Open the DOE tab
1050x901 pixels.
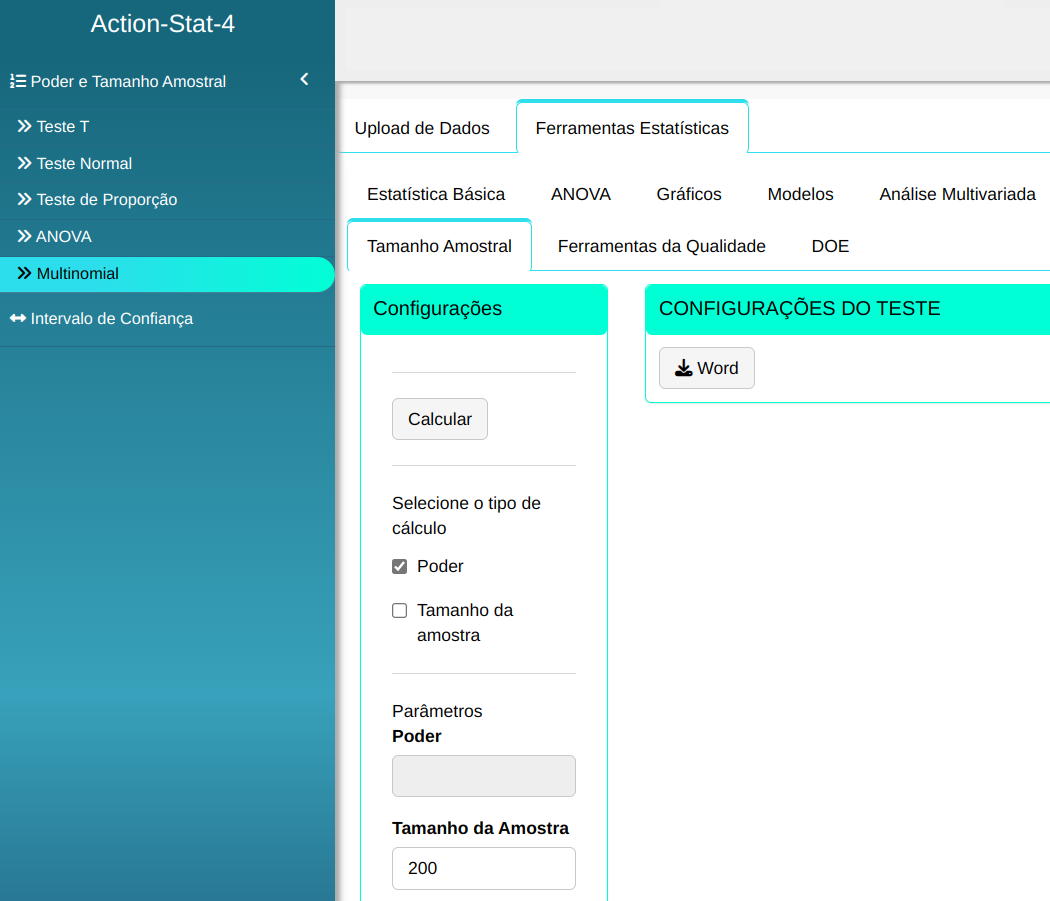pos(830,246)
